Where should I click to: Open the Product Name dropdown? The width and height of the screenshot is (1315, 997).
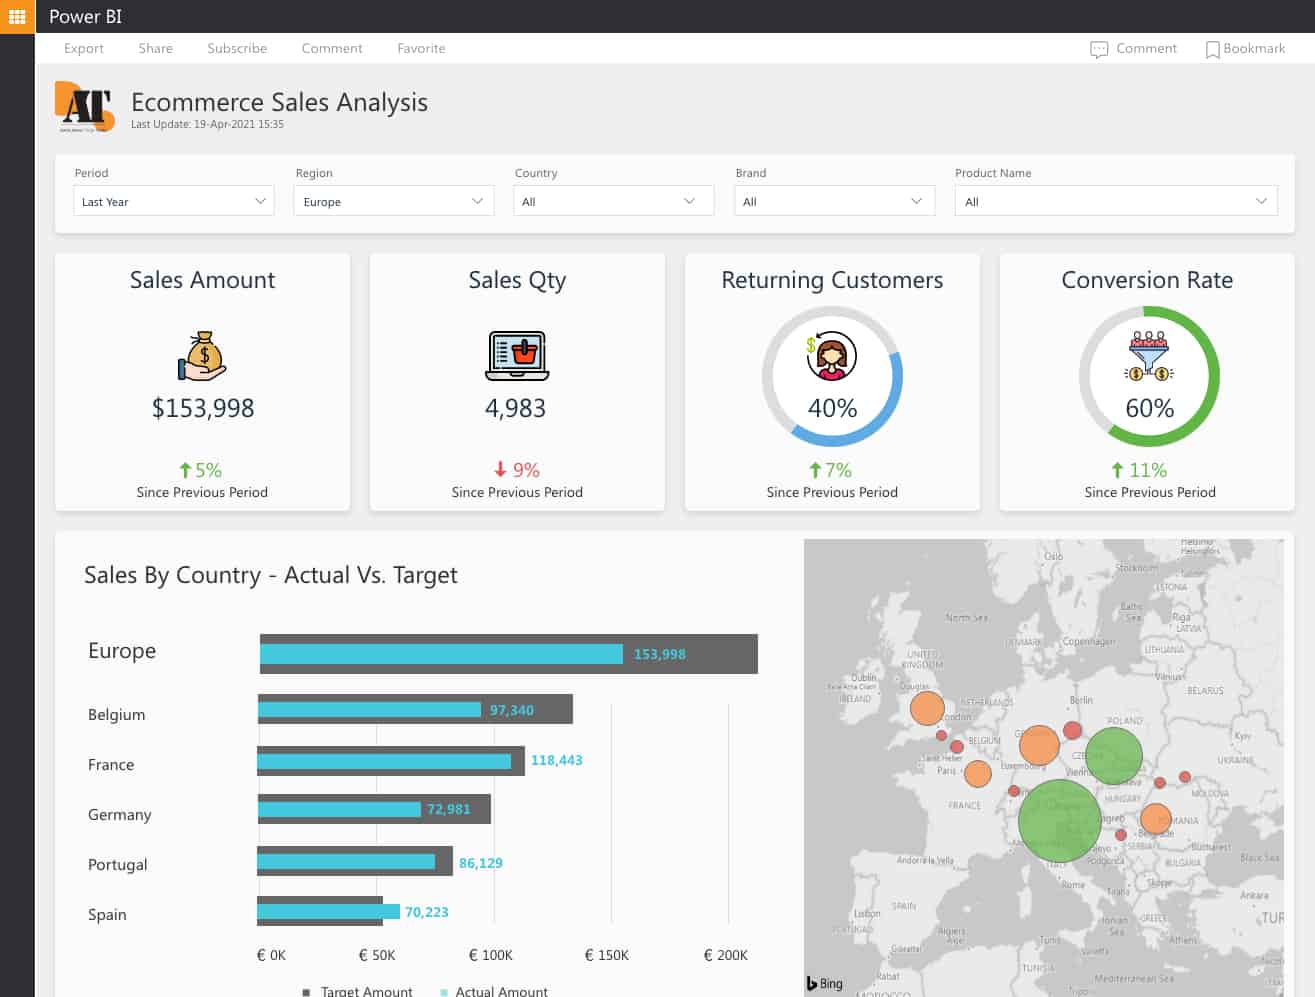pyautogui.click(x=1116, y=201)
